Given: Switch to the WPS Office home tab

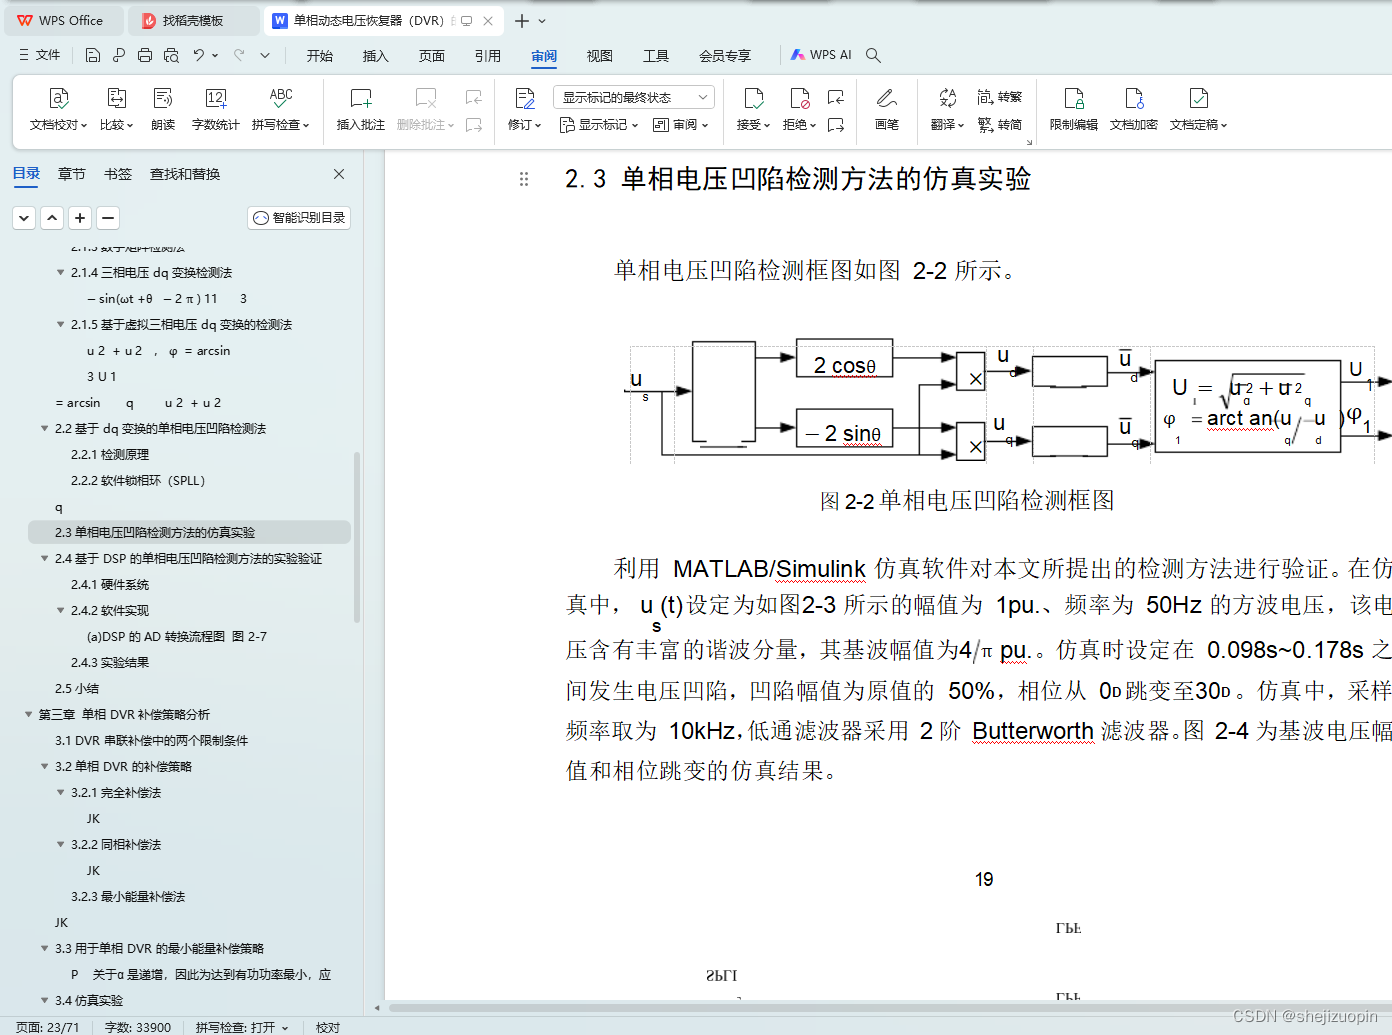Looking at the screenshot, I should (63, 20).
